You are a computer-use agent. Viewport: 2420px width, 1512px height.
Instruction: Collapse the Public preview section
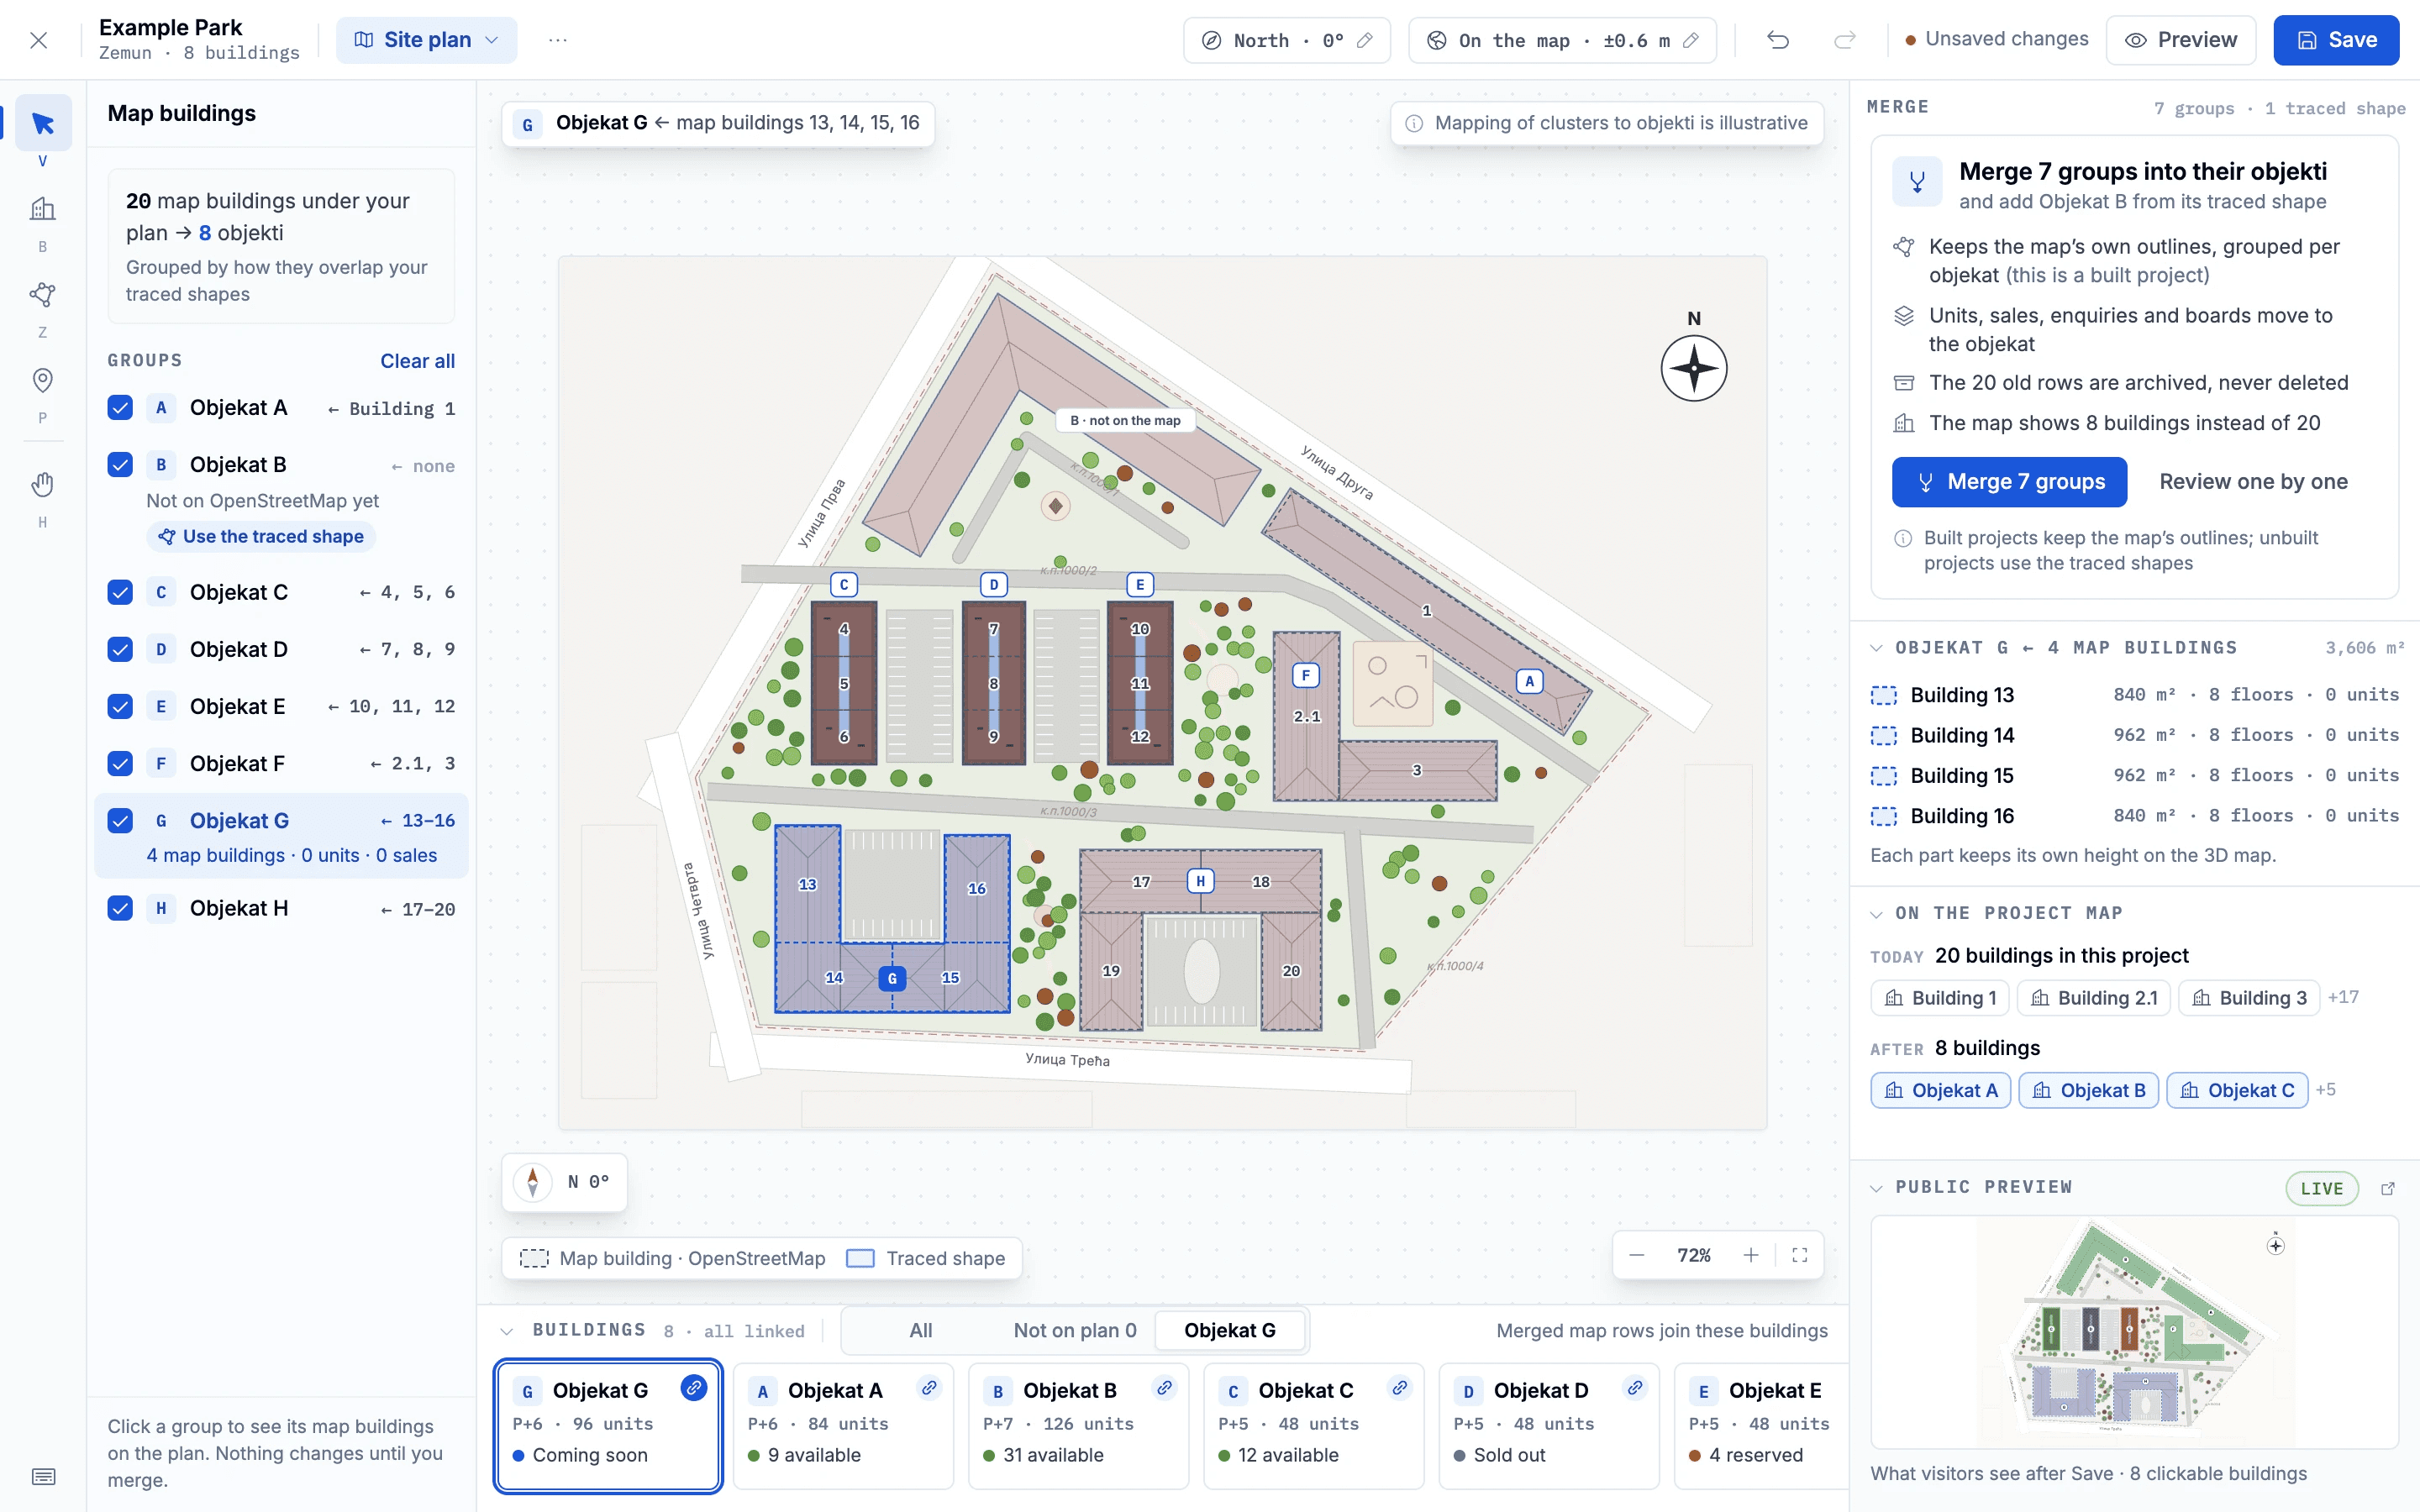pyautogui.click(x=1876, y=1188)
